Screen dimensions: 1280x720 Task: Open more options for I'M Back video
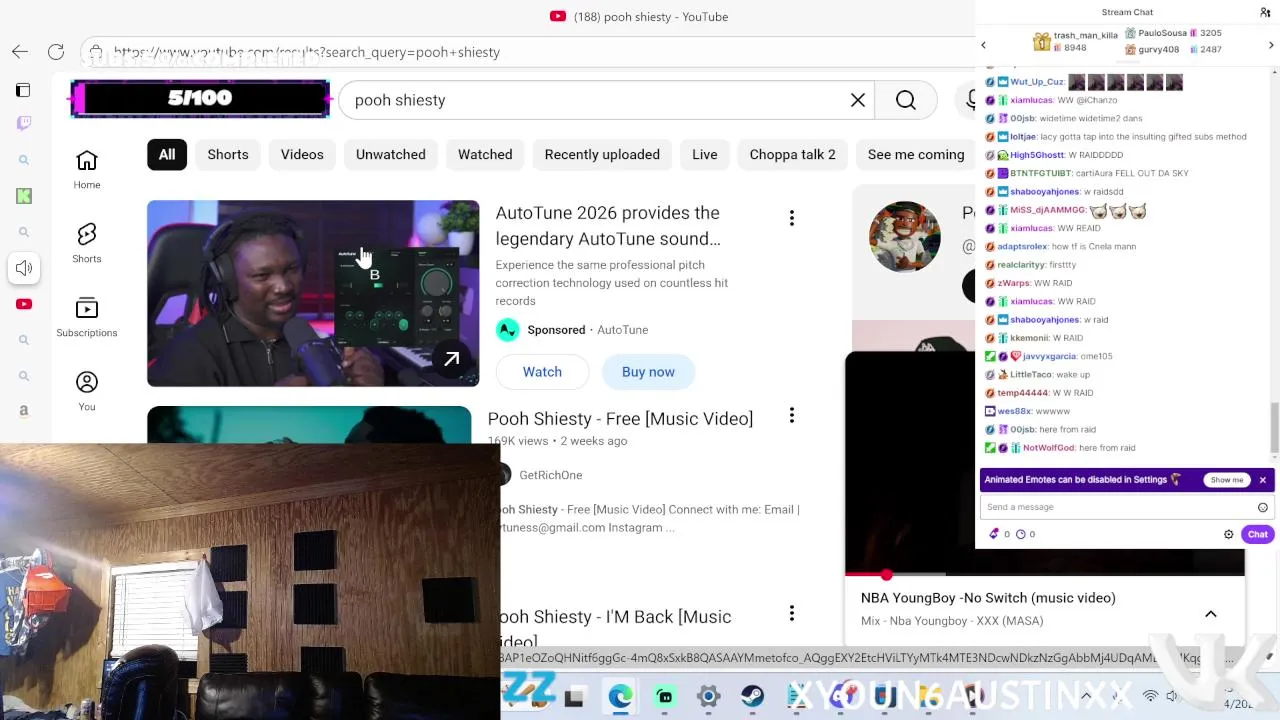(x=792, y=613)
